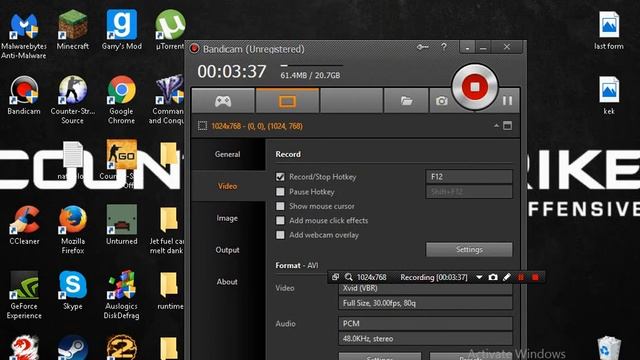Open Mozilla Firefox desktop shortcut
This screenshot has height=360, width=640.
click(73, 230)
